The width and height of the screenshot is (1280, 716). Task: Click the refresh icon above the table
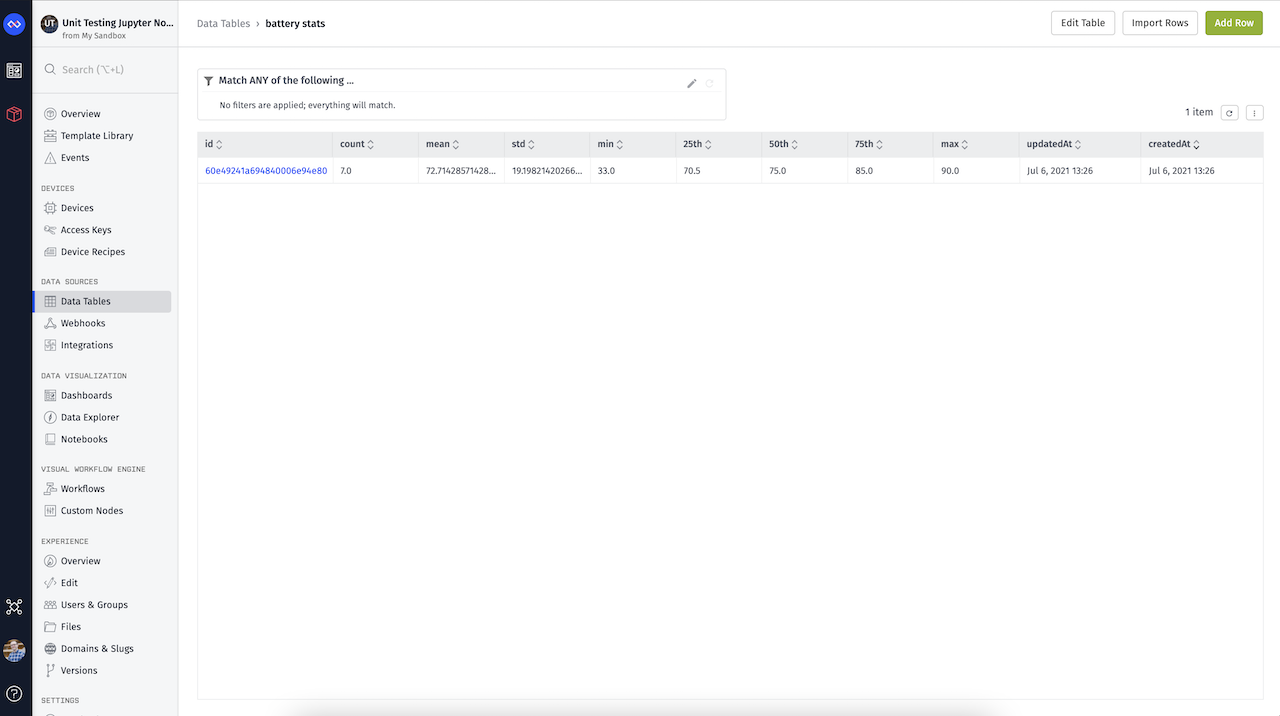1229,112
